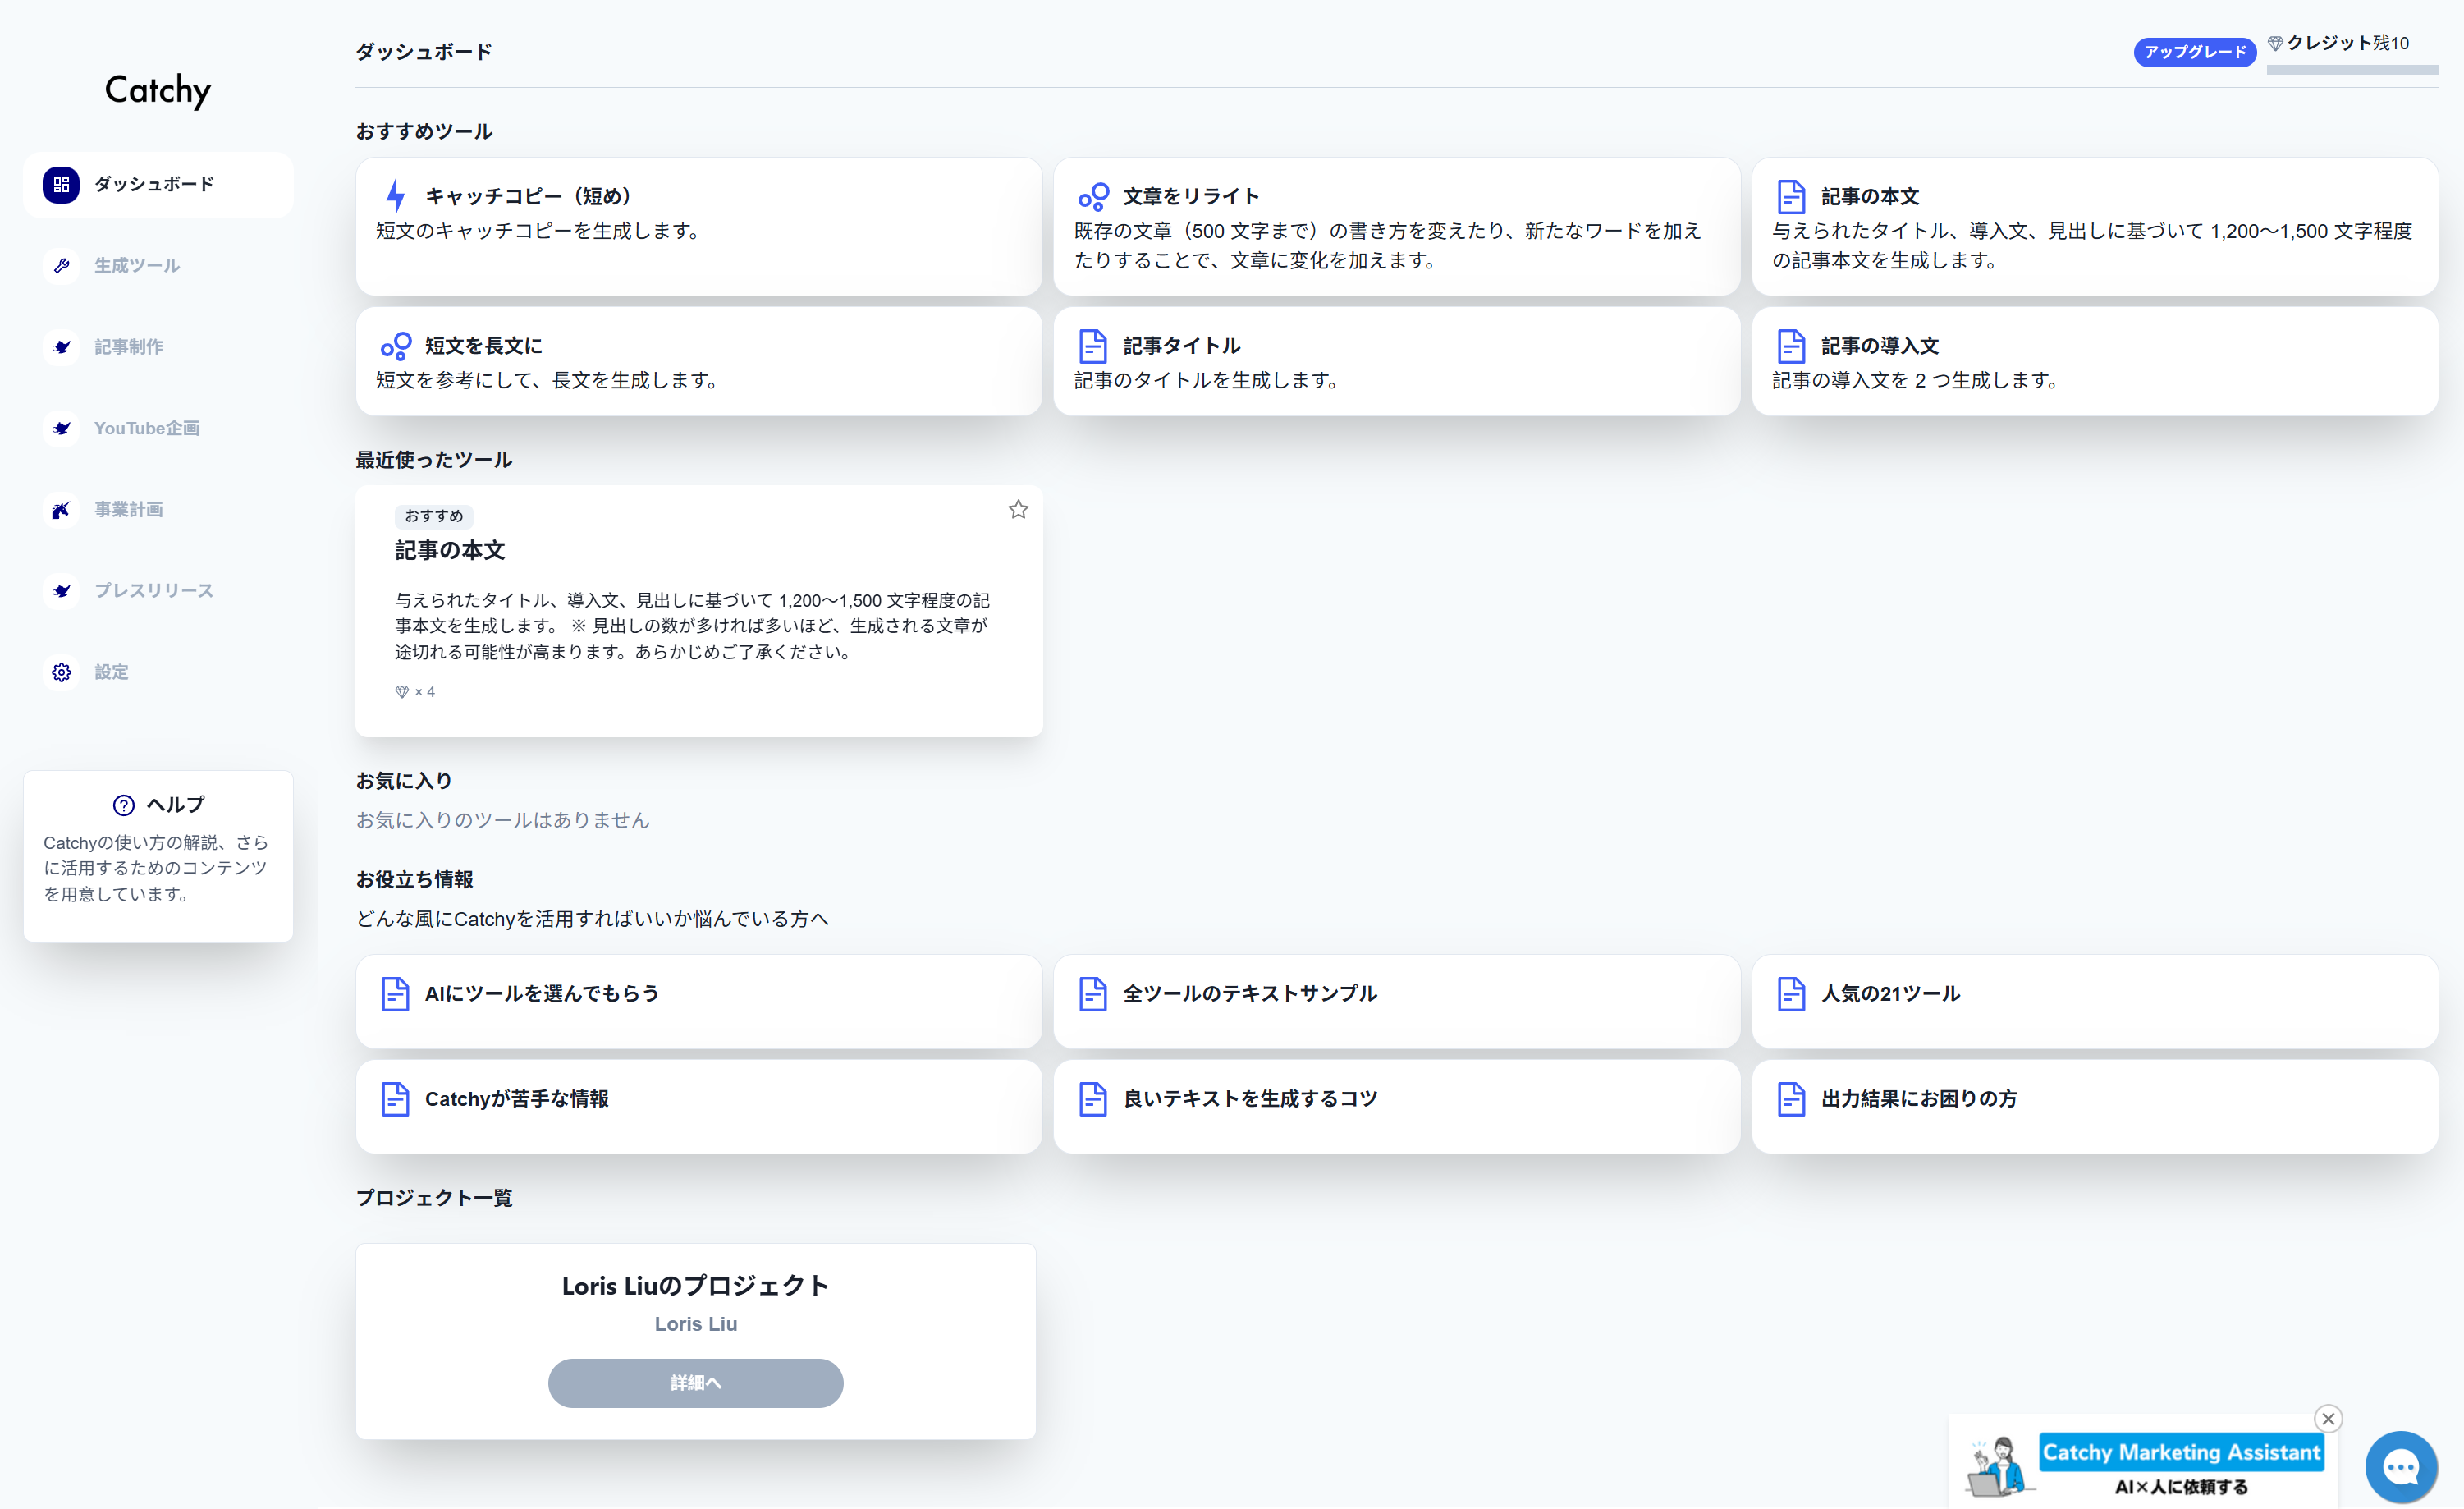
Task: Open the recently used 記事の本文 card
Action: (699, 611)
